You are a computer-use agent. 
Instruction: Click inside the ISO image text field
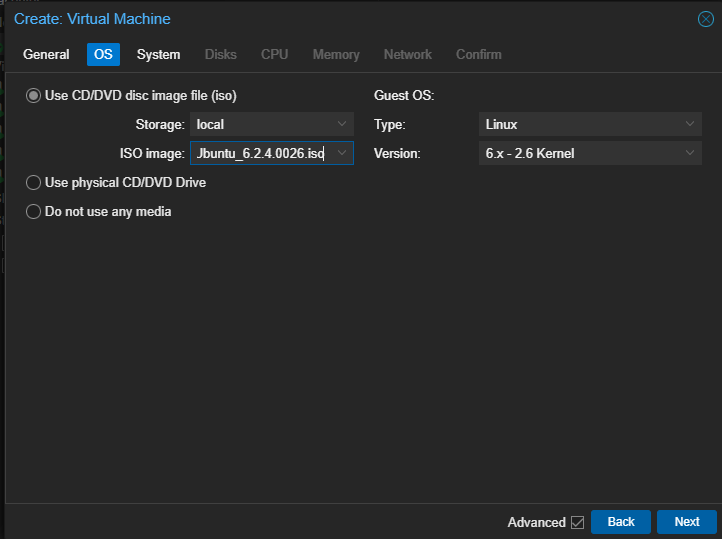[260, 153]
